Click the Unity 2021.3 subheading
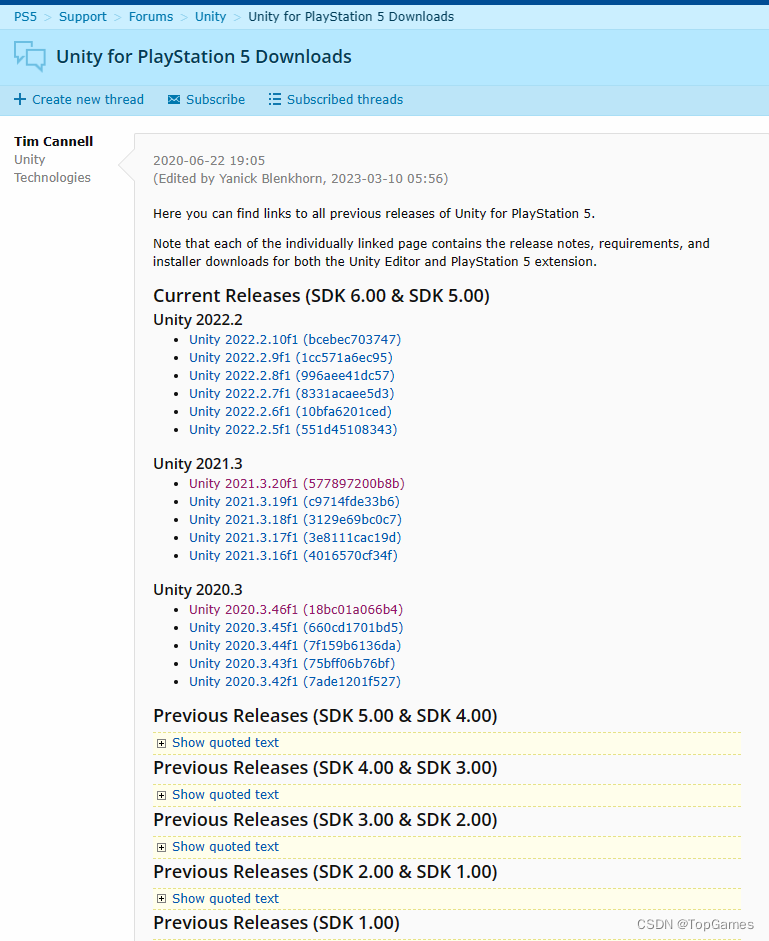769x941 pixels. (x=198, y=464)
